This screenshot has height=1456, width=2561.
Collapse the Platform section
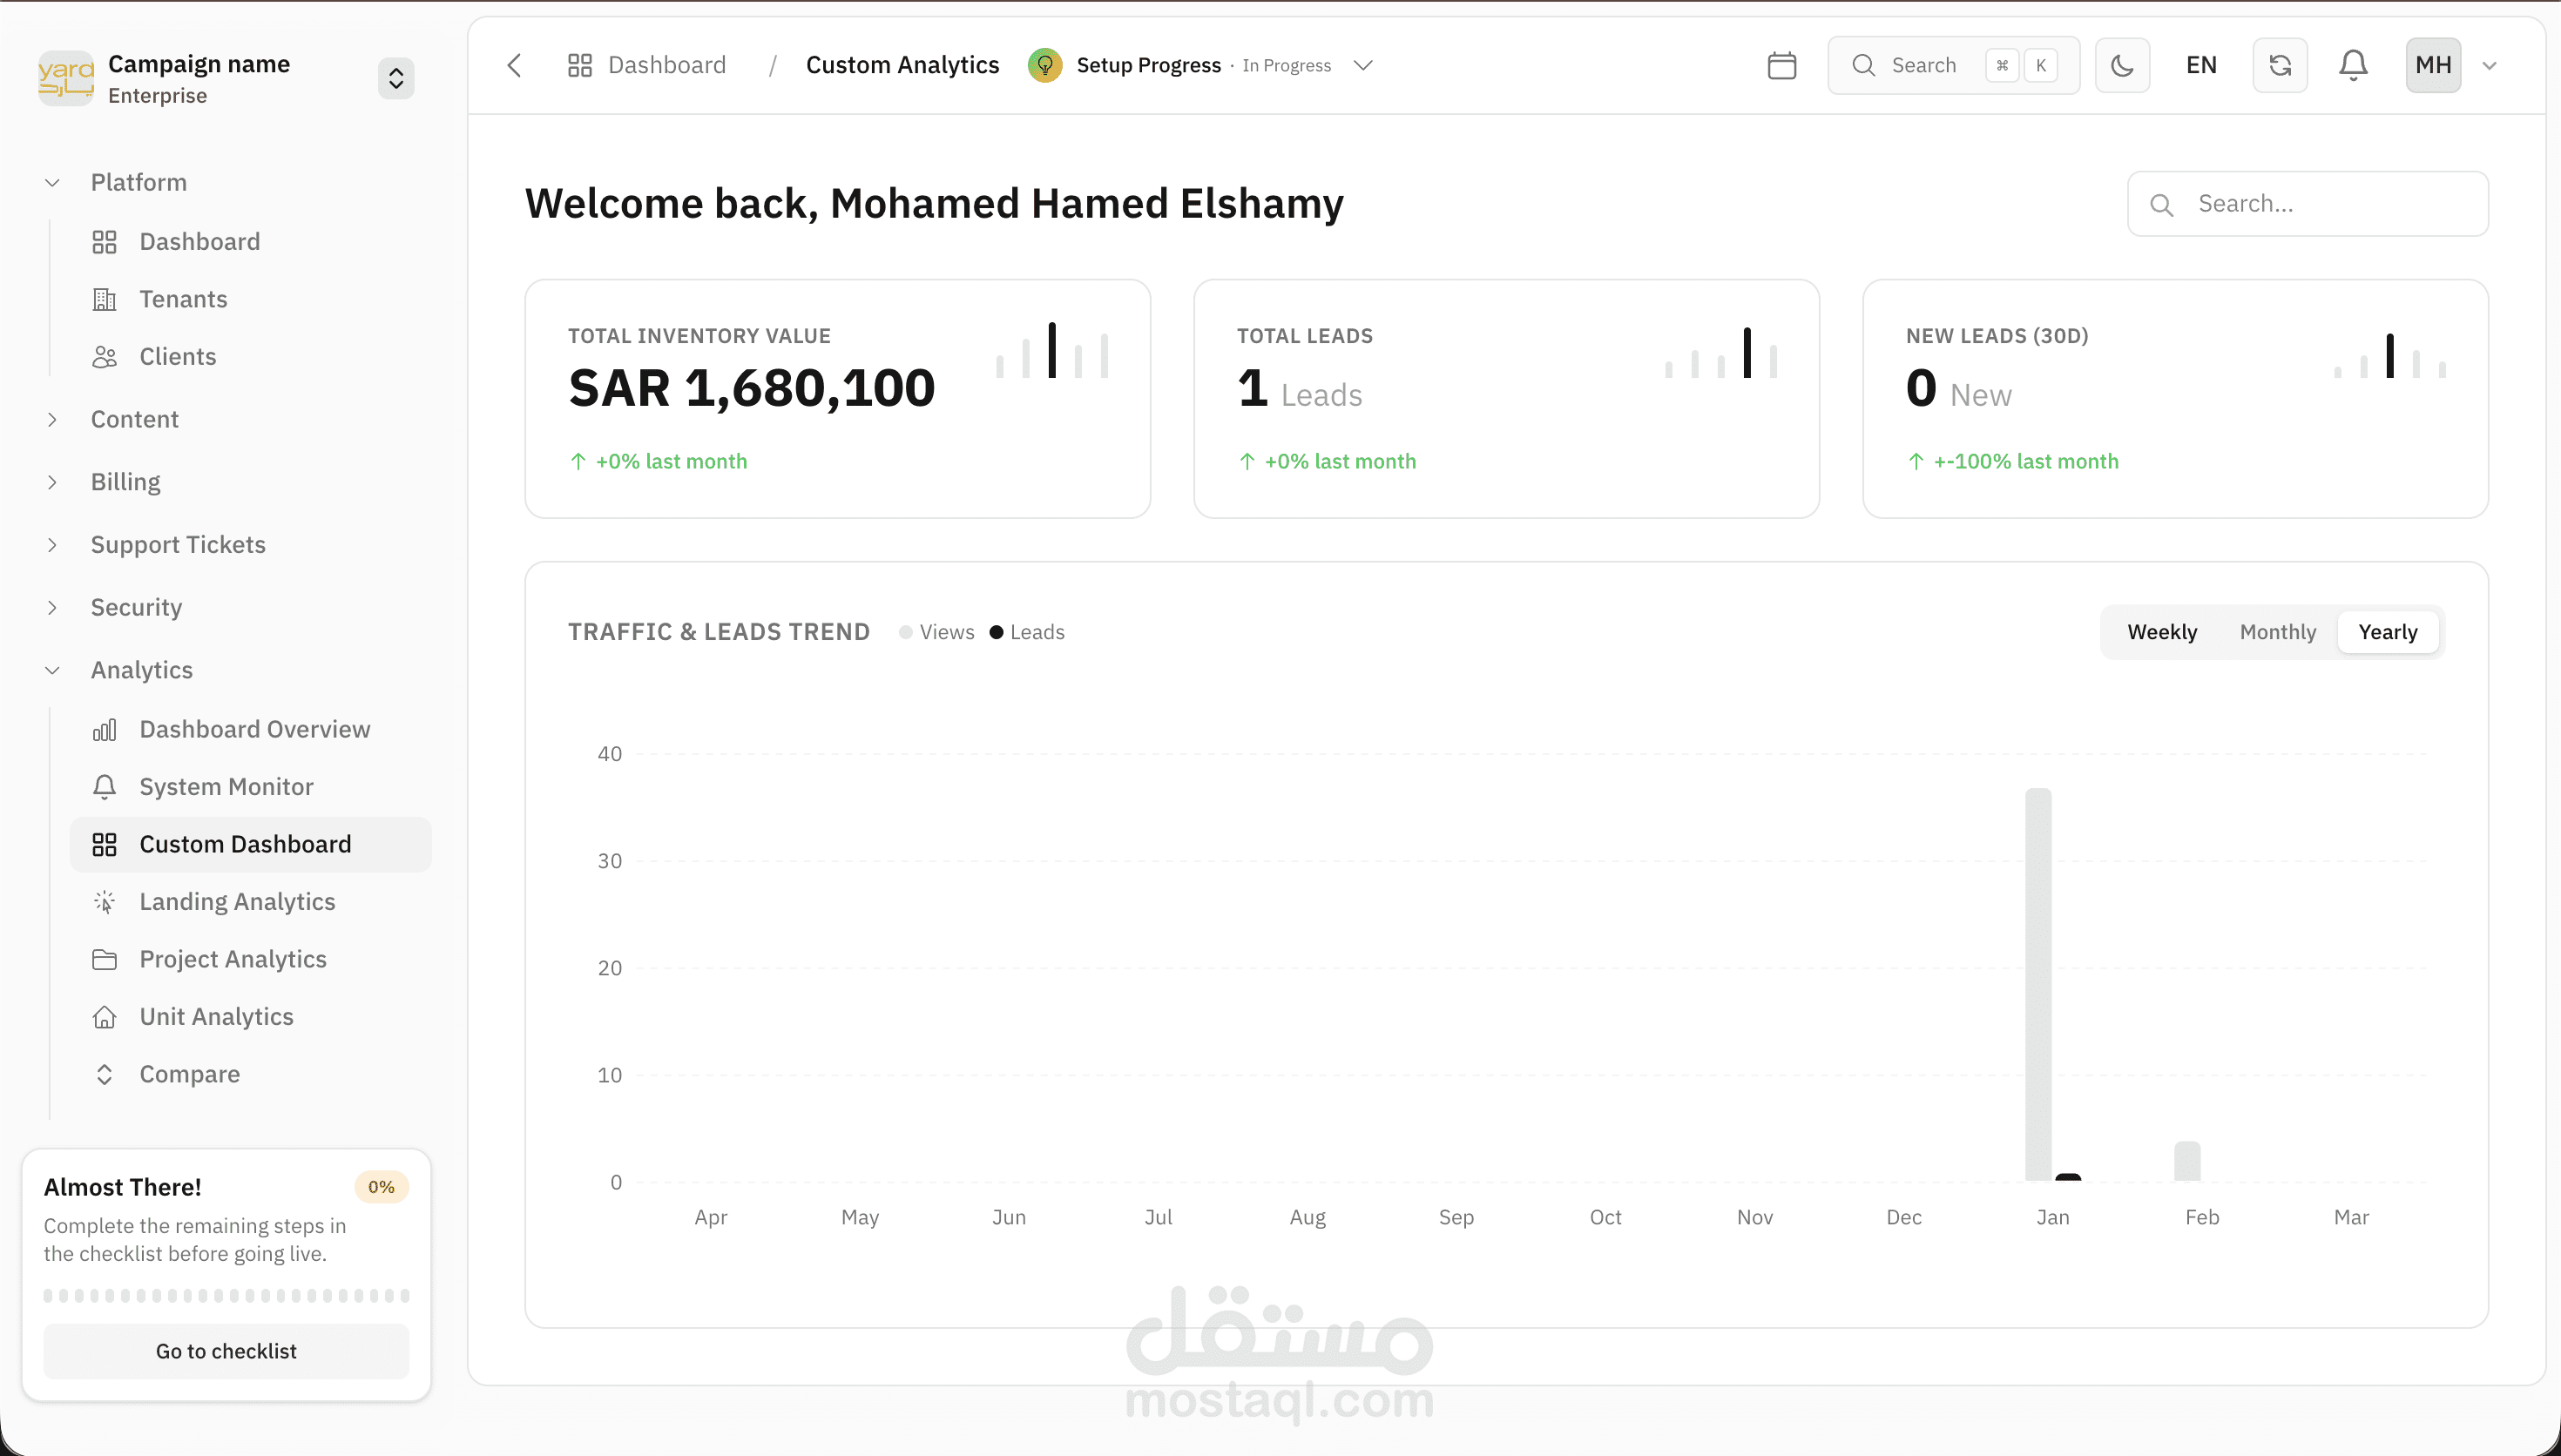(138, 182)
